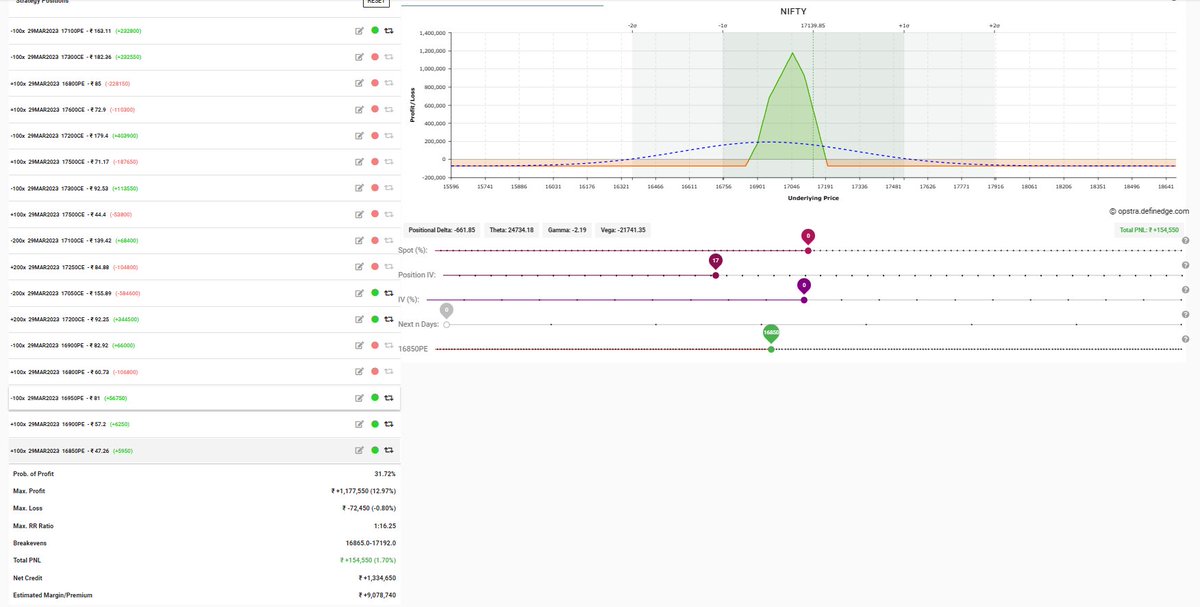Viewport: 1200px width, 607px height.
Task: Toggle red status dot on 16800PE ₹85 row
Action: [x=374, y=83]
